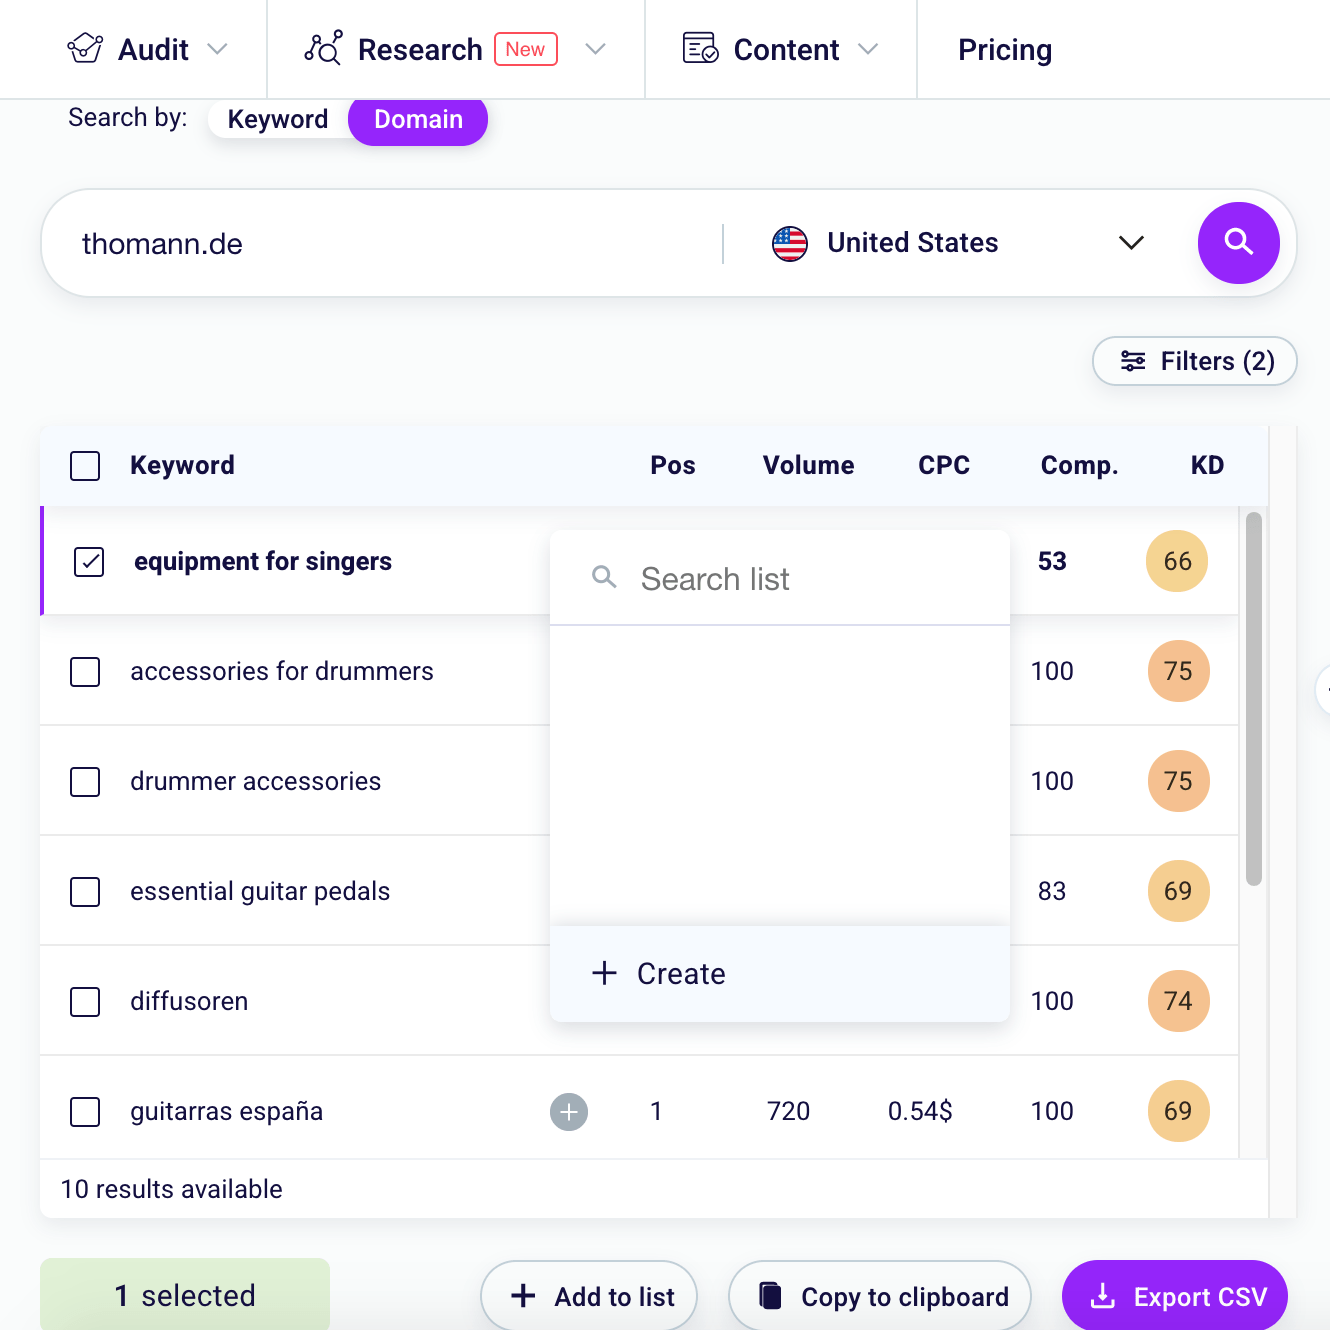
Task: Select the Research network icon
Action: pos(324,47)
